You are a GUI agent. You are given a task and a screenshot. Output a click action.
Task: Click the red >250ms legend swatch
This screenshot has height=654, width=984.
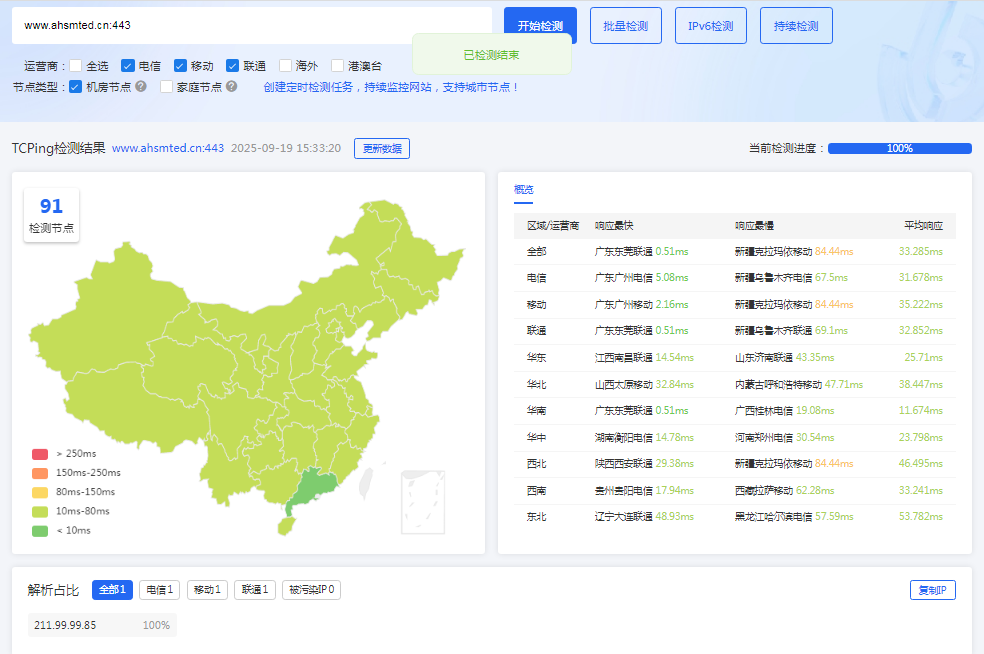point(40,454)
